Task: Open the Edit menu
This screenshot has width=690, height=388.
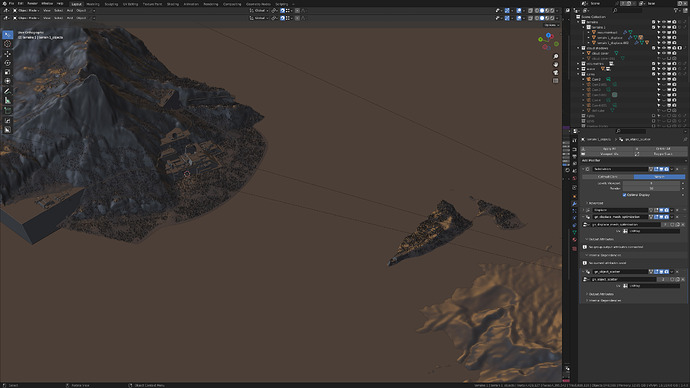Action: click(x=20, y=4)
